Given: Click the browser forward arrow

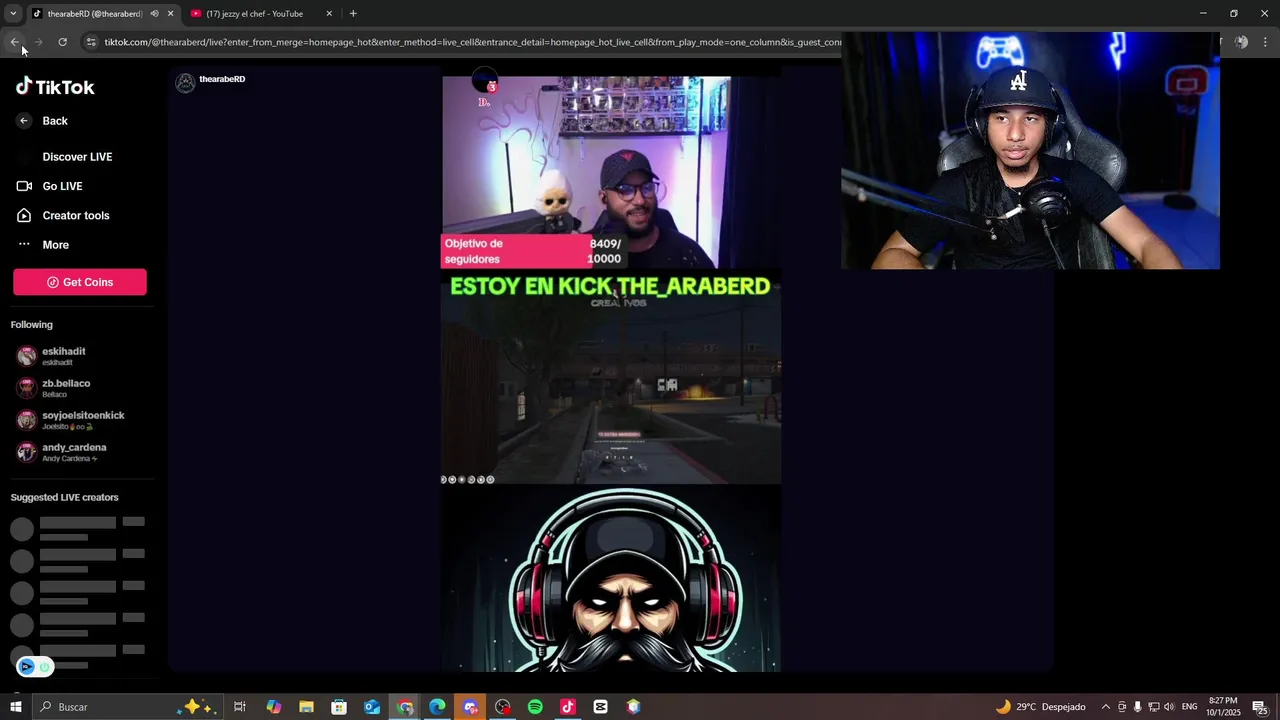Looking at the screenshot, I should pyautogui.click(x=38, y=42).
